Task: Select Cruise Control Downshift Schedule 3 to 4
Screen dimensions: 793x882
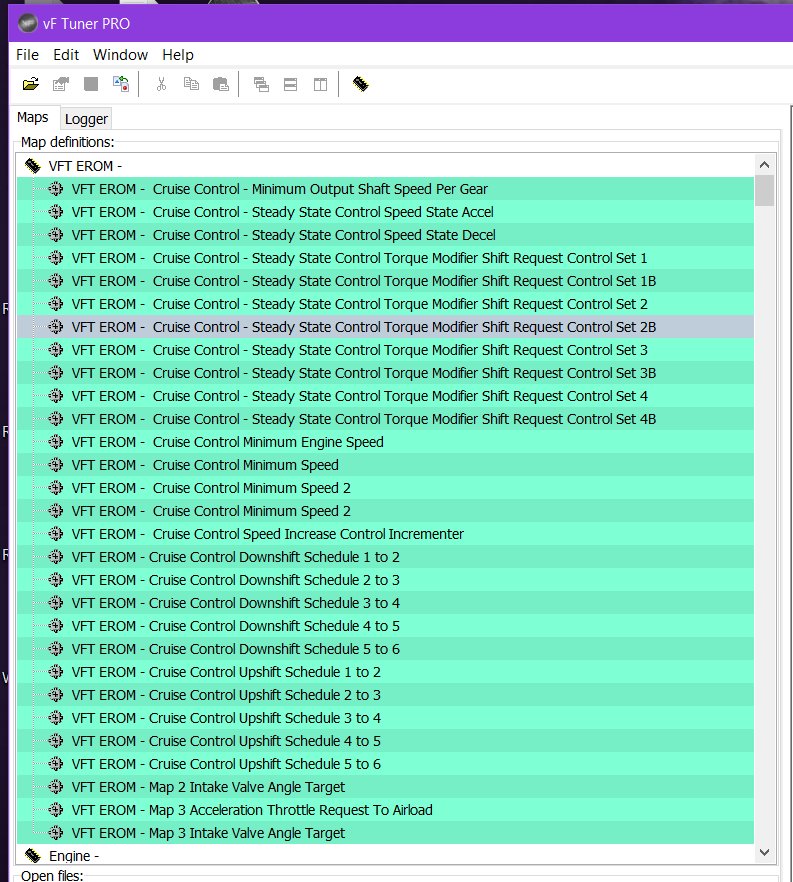Action: [385, 603]
